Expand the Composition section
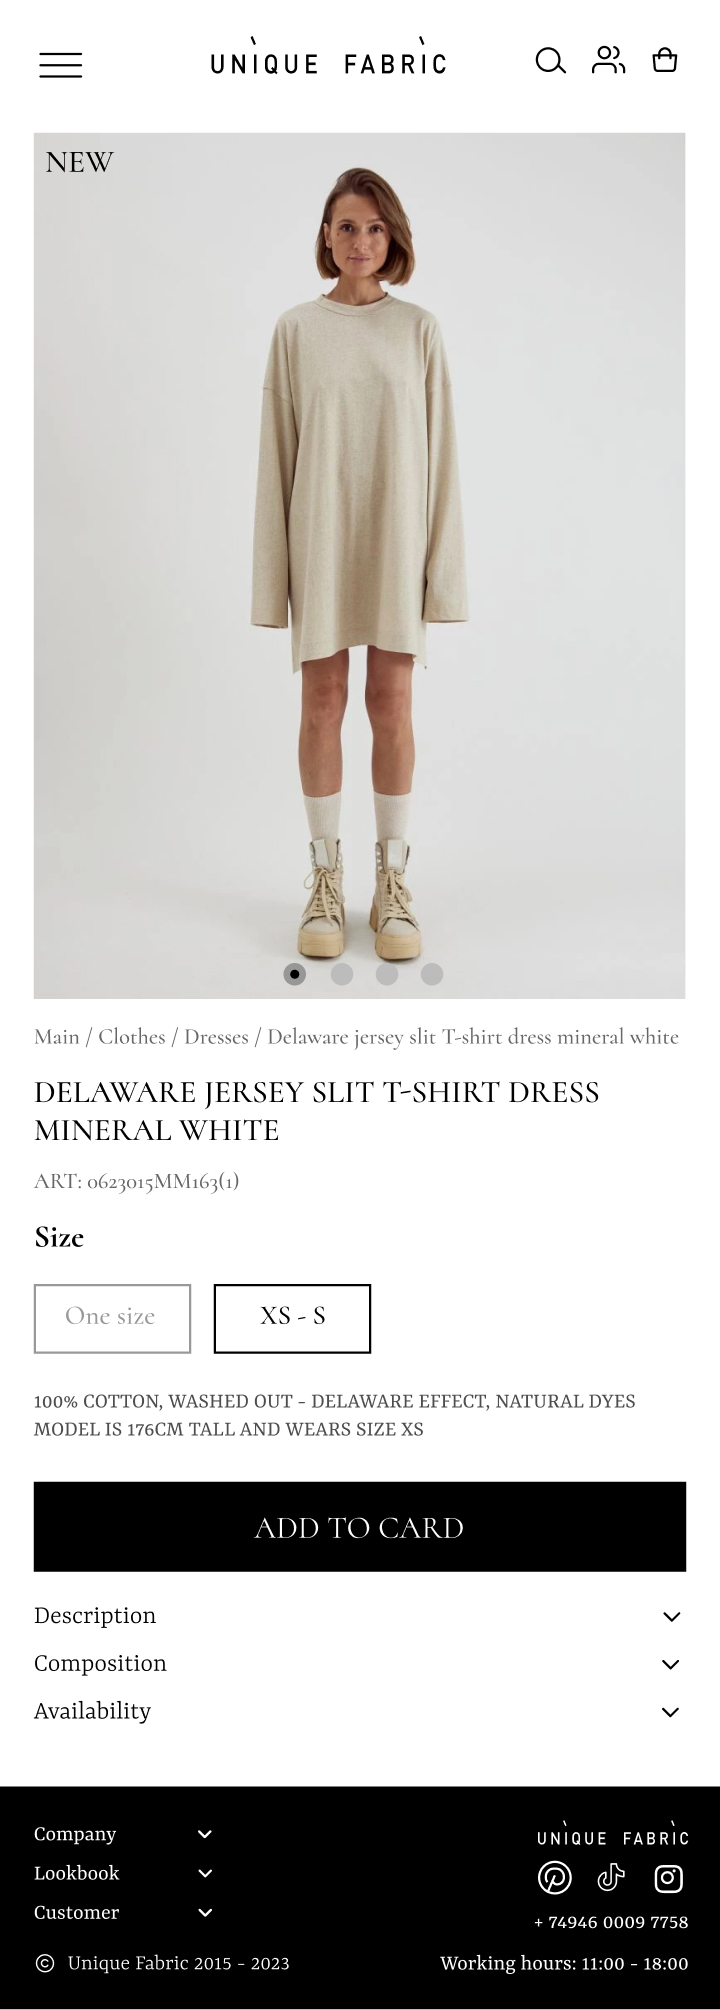The image size is (720, 2010). coord(359,1664)
